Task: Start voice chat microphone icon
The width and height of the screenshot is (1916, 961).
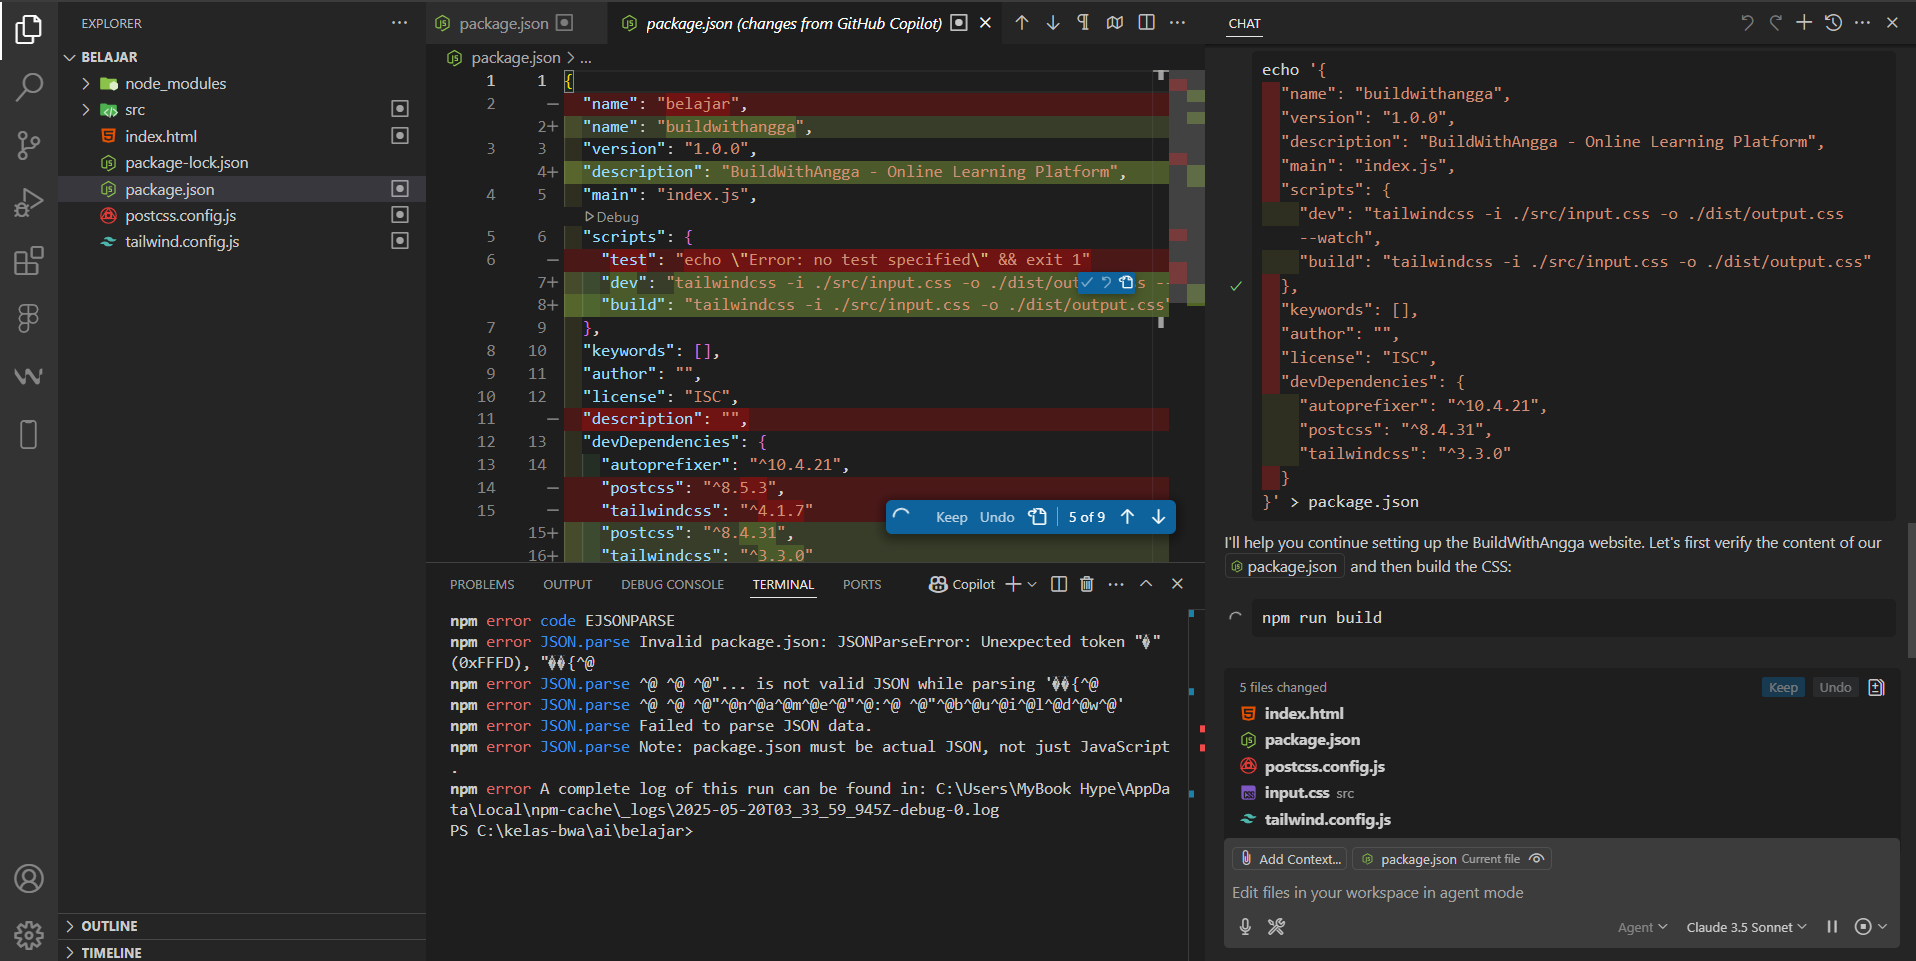Action: (x=1245, y=927)
